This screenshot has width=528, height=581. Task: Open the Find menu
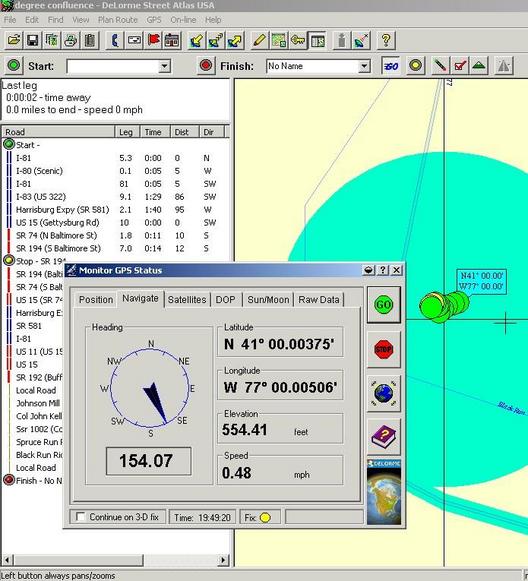tap(56, 20)
